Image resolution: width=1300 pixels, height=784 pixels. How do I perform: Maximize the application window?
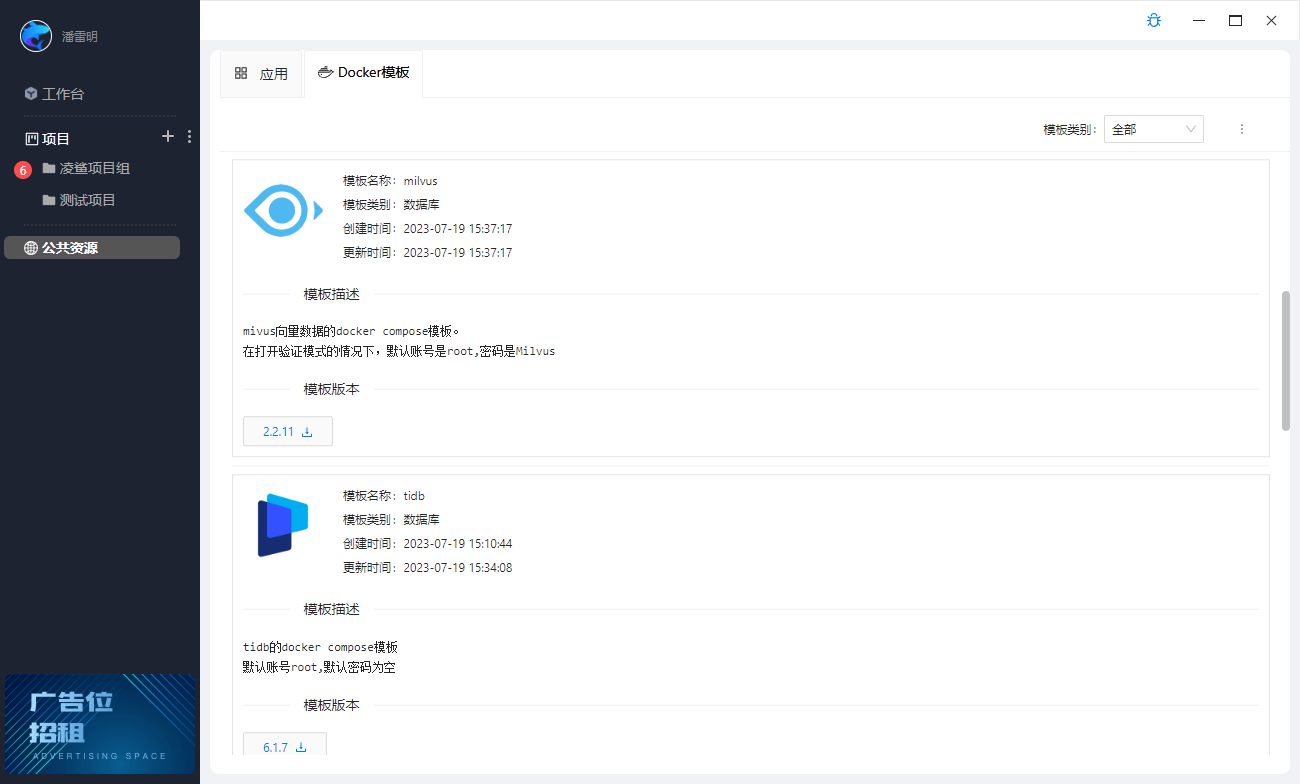[x=1235, y=20]
